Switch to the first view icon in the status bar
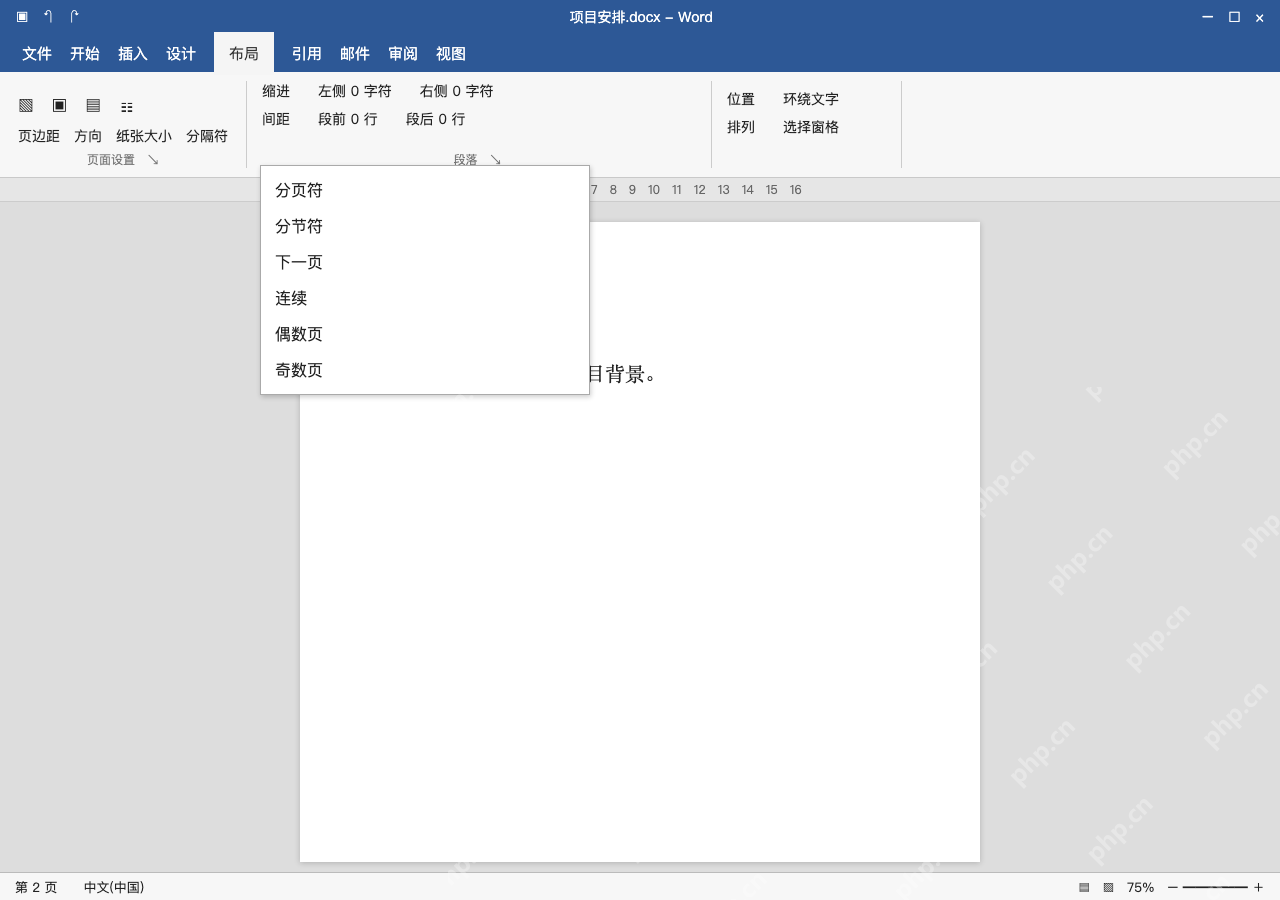The height and width of the screenshot is (900, 1280). pyautogui.click(x=1084, y=887)
